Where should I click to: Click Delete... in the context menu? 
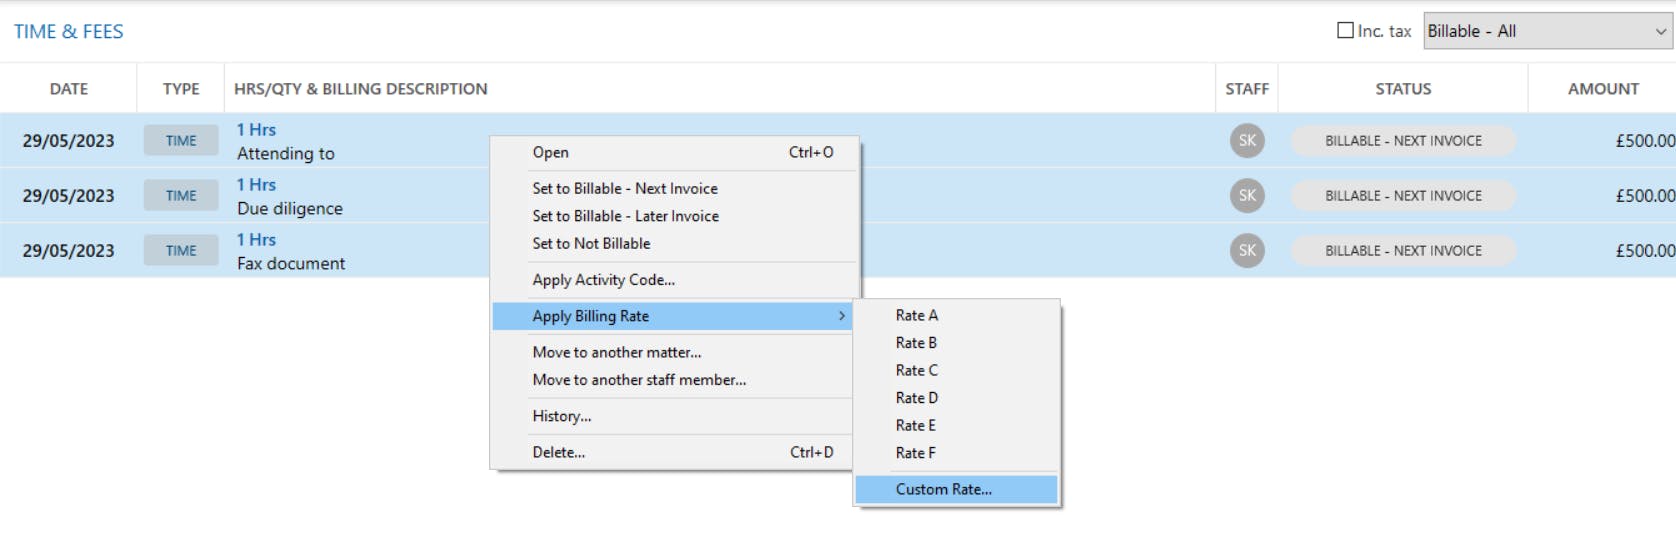pos(559,452)
